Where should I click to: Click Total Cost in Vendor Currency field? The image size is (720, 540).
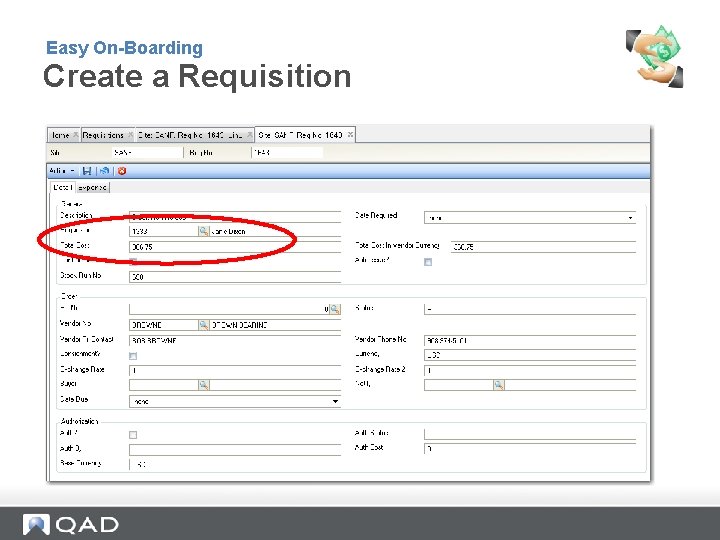coord(544,247)
